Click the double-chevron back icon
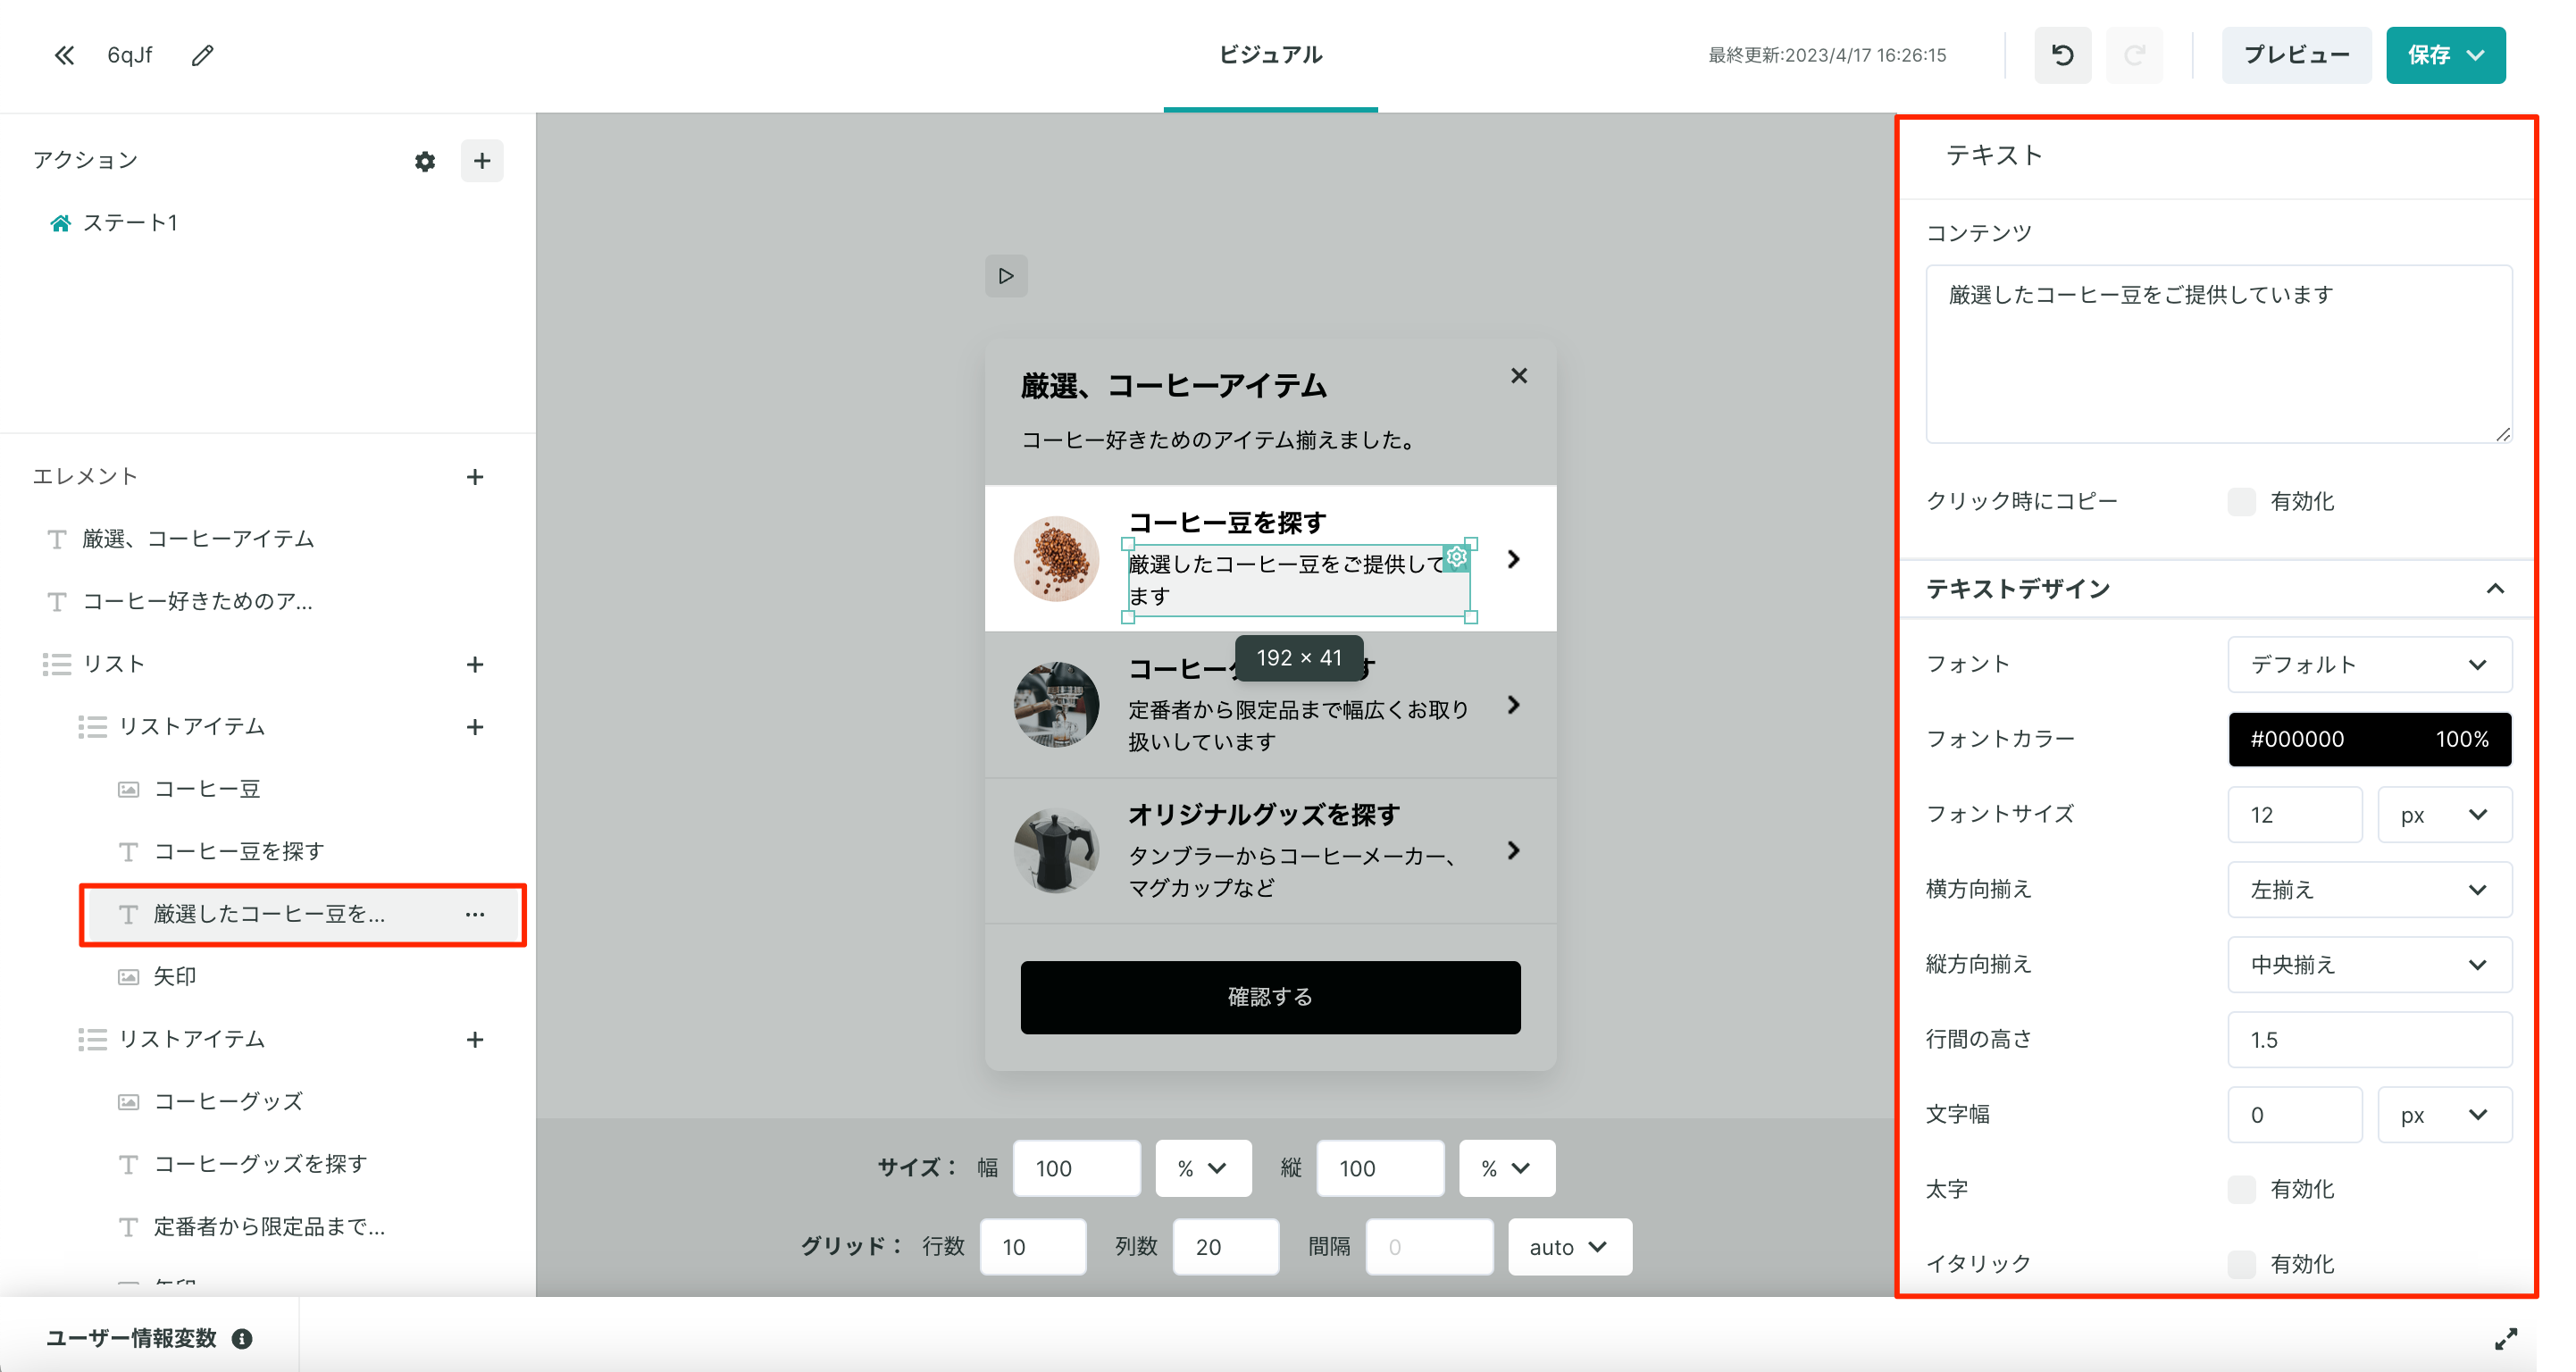Screen dimensions: 2576x1372 point(64,55)
